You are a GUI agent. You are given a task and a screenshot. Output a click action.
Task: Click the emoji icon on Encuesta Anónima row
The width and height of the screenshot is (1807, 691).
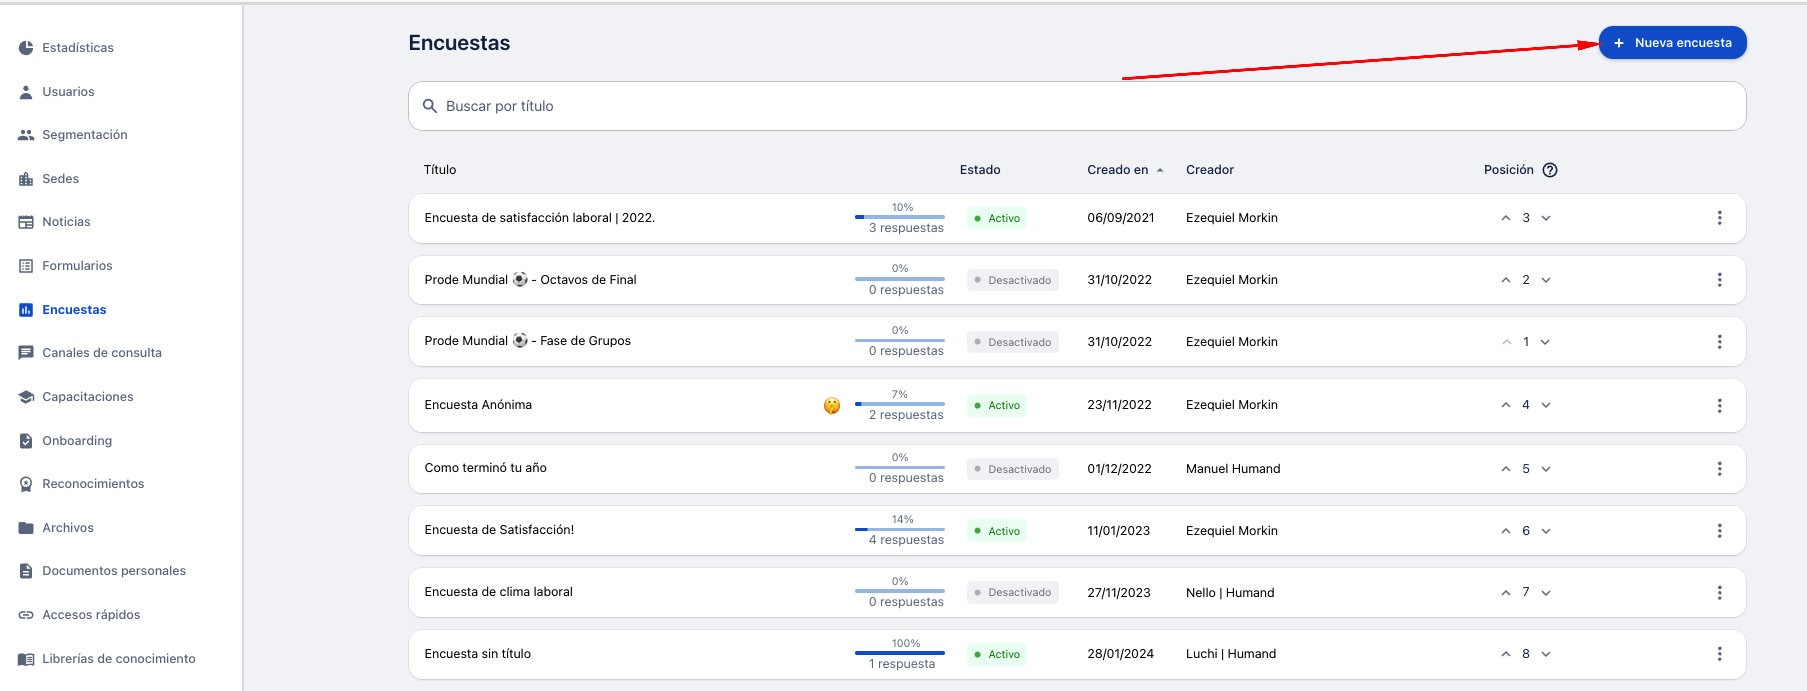click(x=832, y=406)
